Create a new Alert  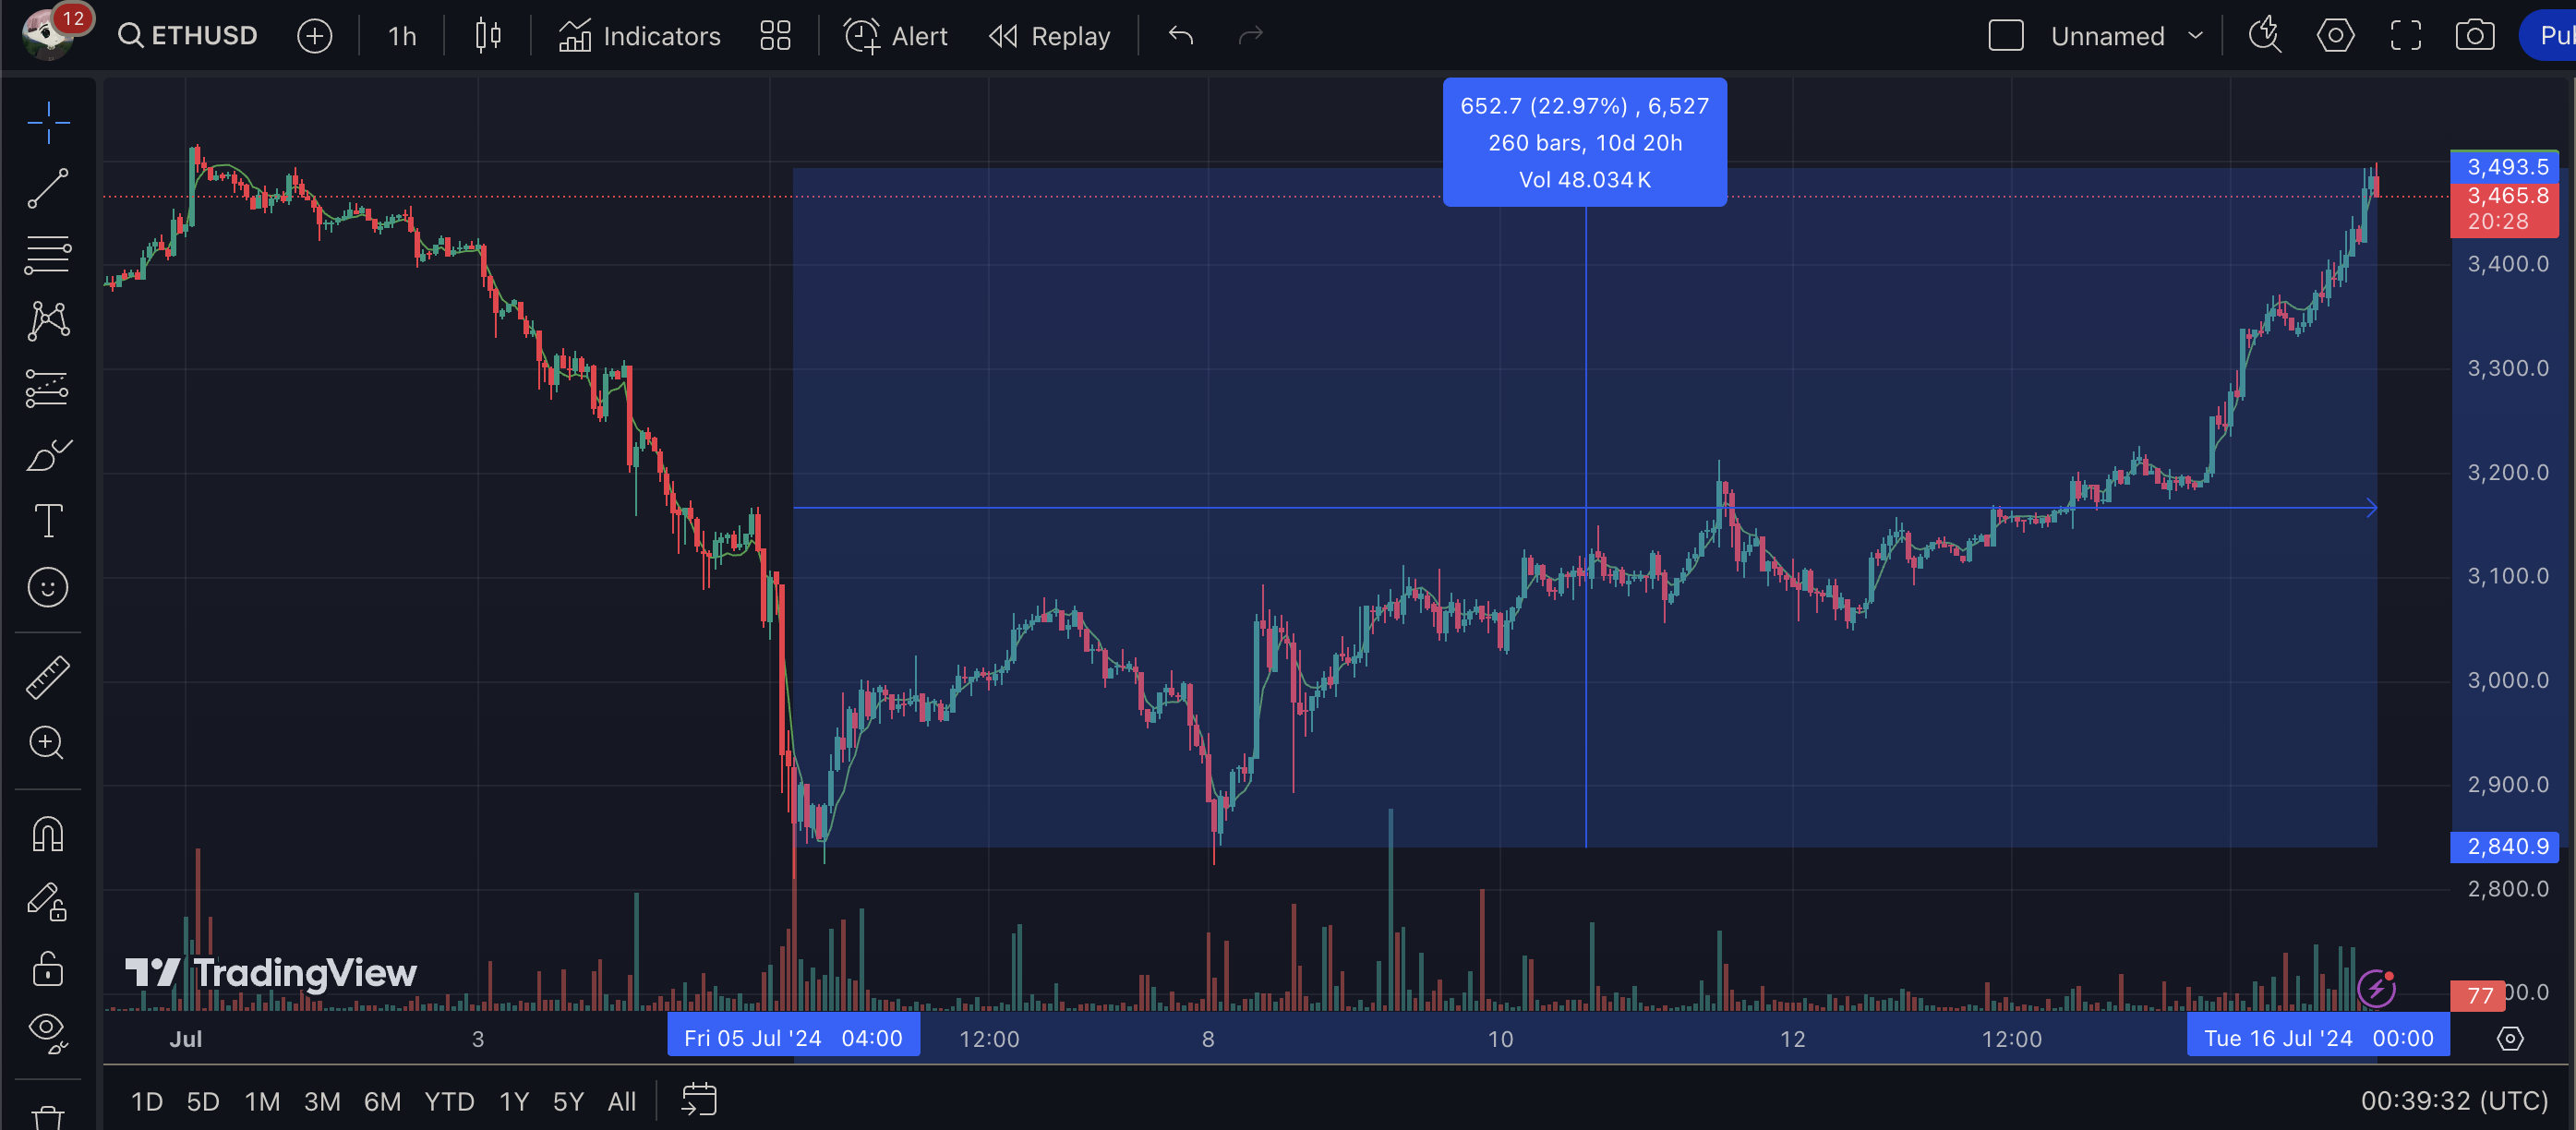click(895, 36)
